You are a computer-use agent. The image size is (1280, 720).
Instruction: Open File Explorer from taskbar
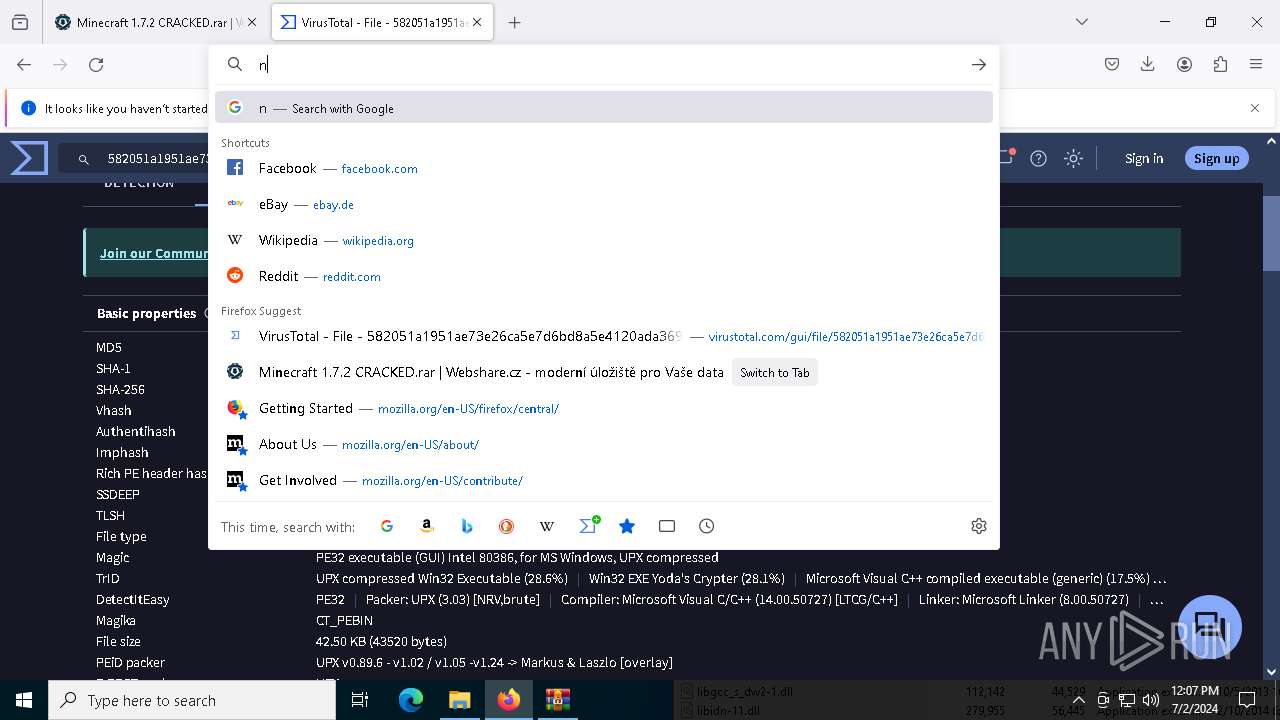459,700
